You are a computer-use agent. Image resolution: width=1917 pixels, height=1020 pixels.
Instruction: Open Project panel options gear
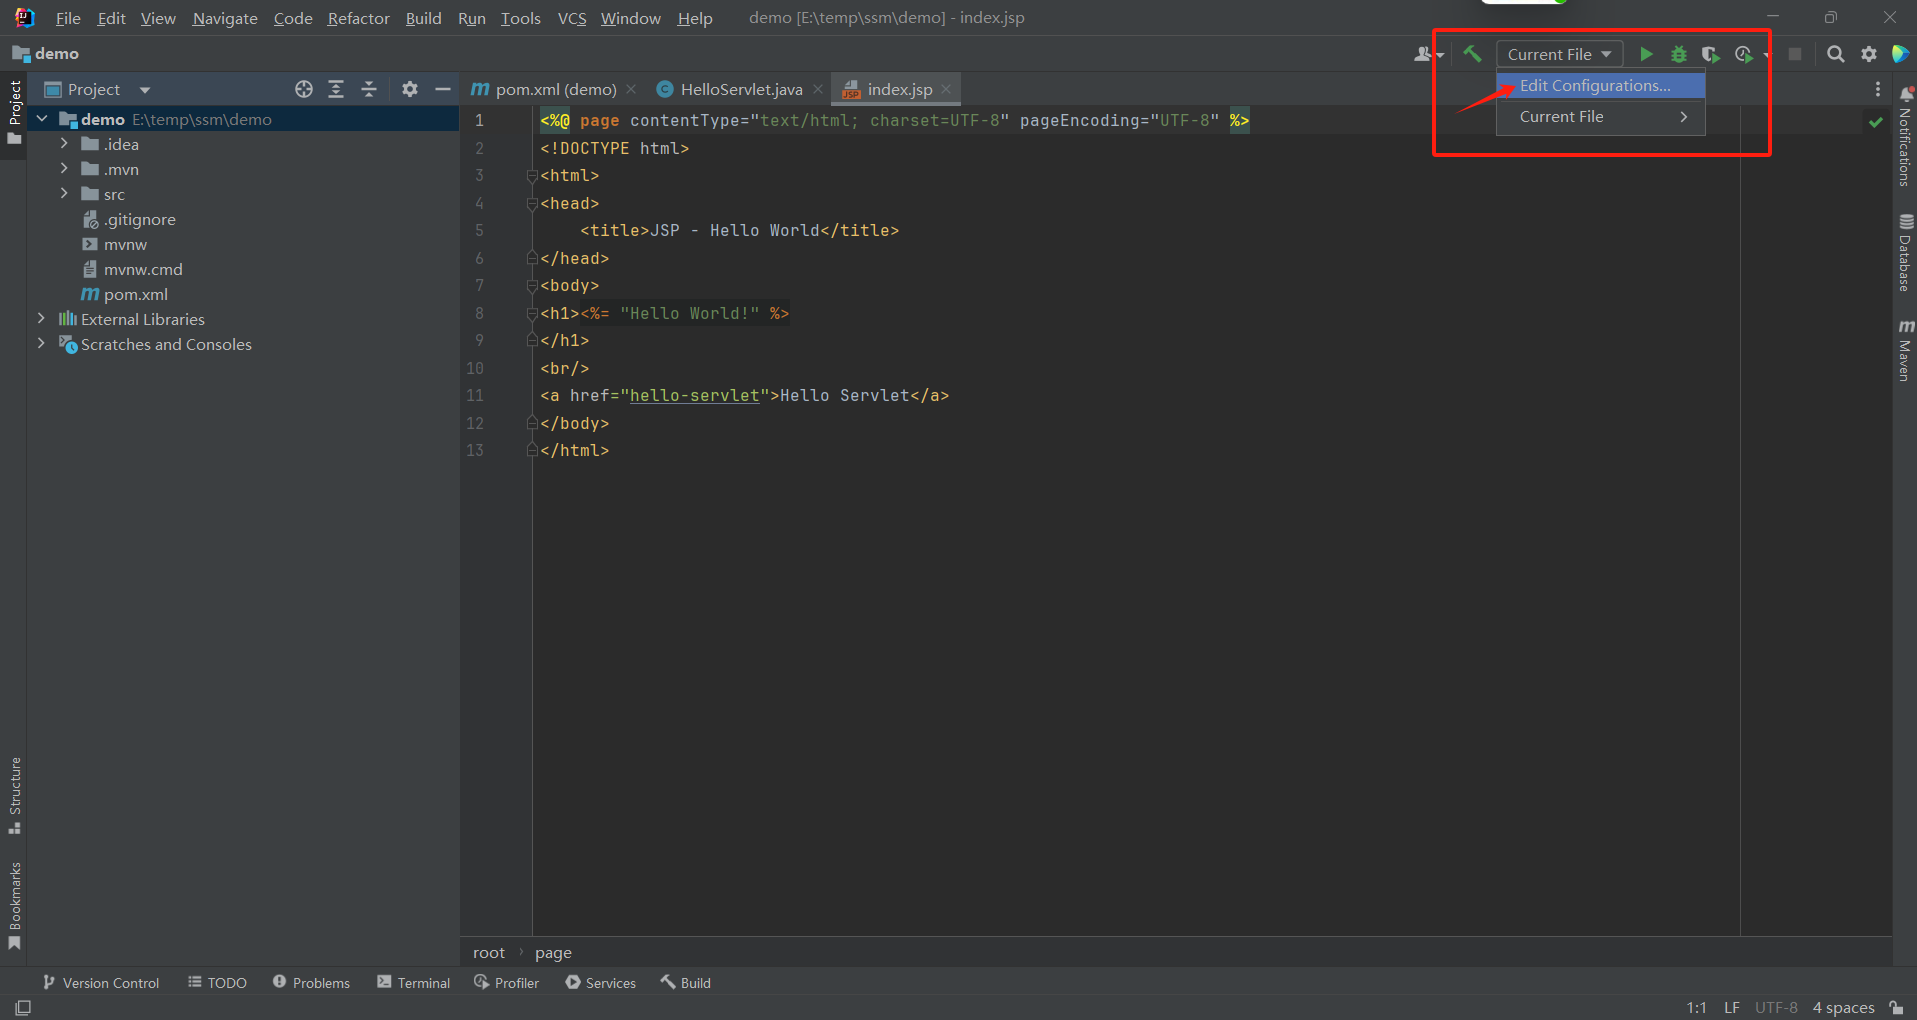[410, 89]
